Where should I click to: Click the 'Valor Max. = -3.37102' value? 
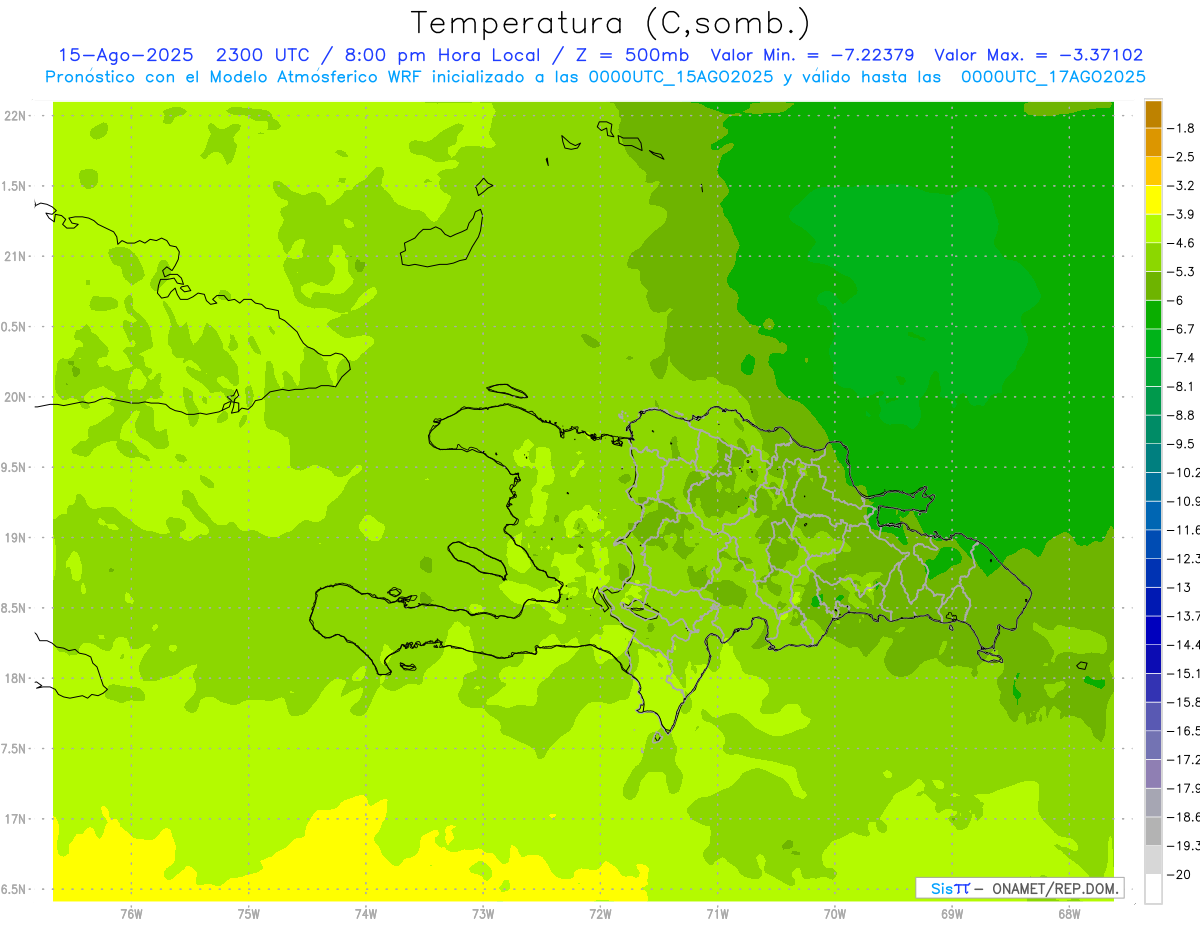pyautogui.click(x=1039, y=55)
